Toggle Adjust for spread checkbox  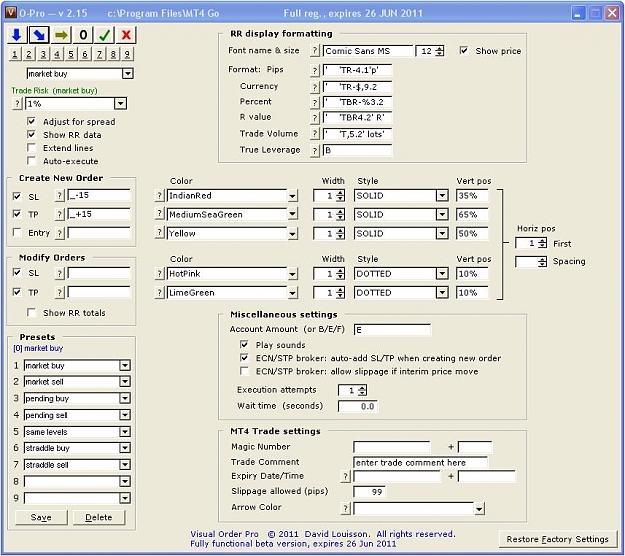click(31, 121)
